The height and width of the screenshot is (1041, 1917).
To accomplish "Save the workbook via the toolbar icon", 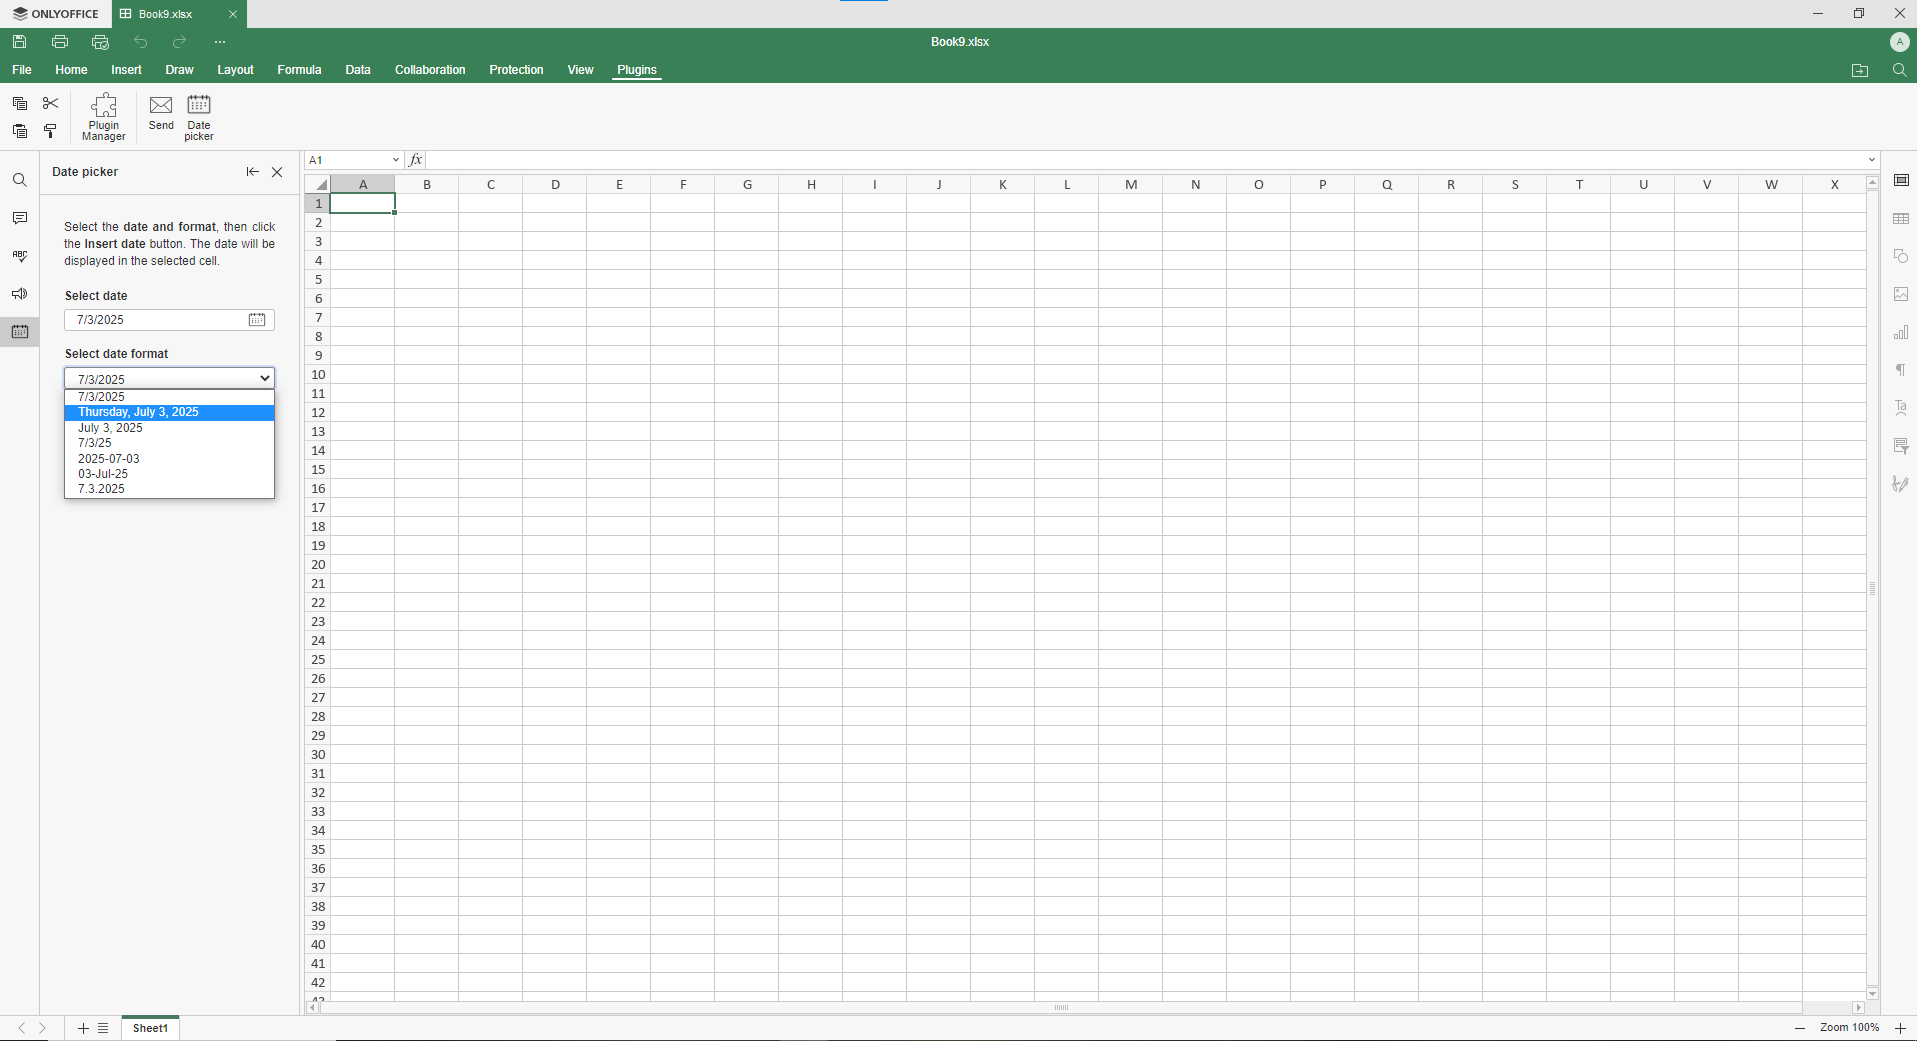I will pyautogui.click(x=19, y=41).
